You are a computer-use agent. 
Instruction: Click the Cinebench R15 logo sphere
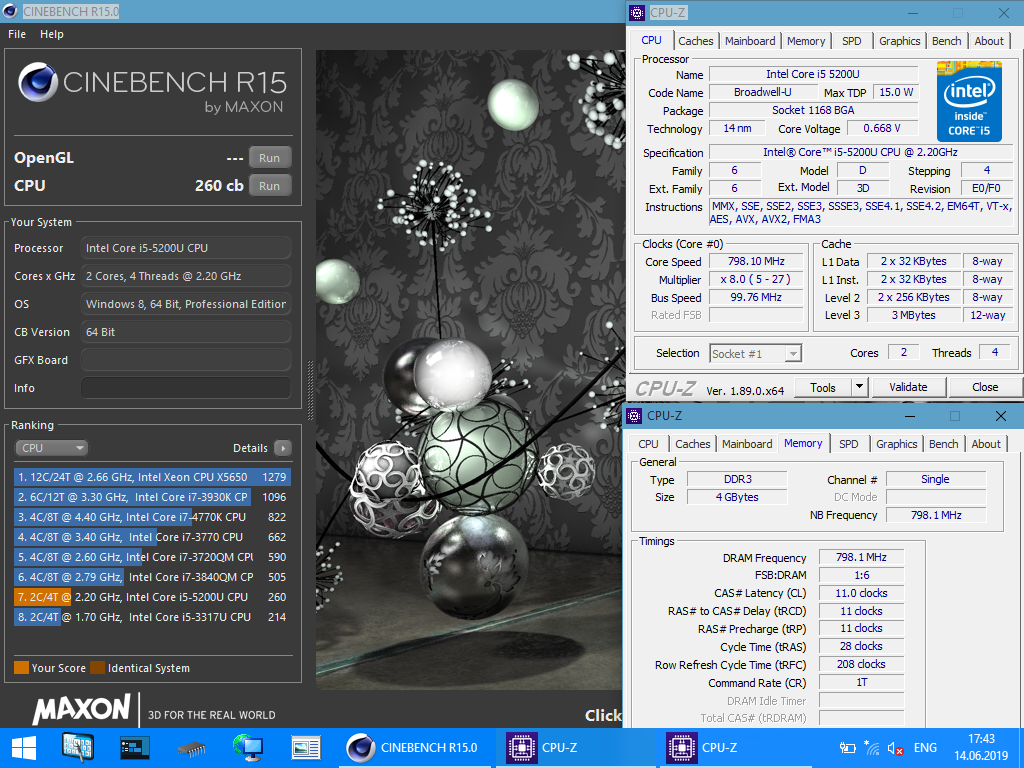38,82
